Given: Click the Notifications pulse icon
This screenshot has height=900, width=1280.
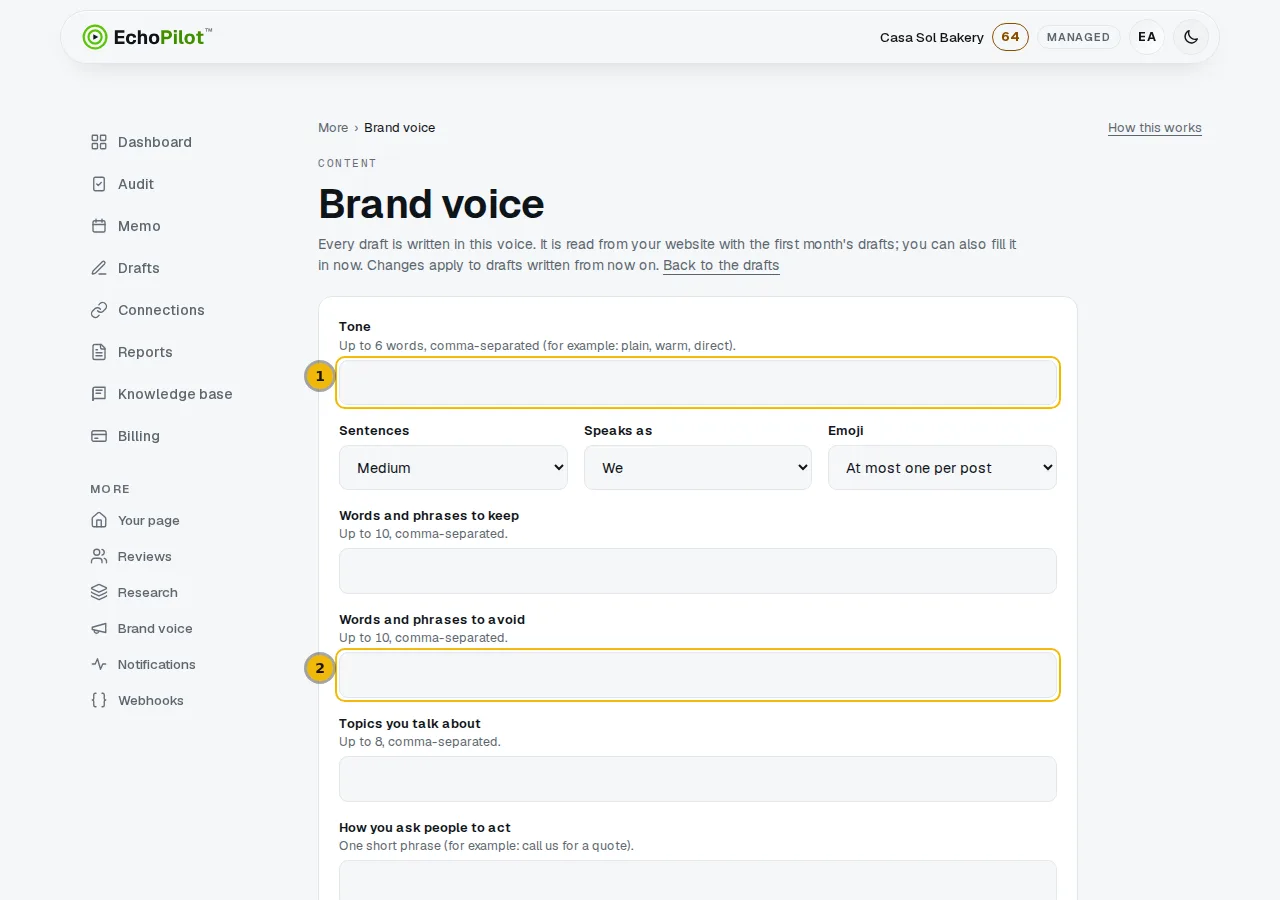Looking at the screenshot, I should pos(99,664).
